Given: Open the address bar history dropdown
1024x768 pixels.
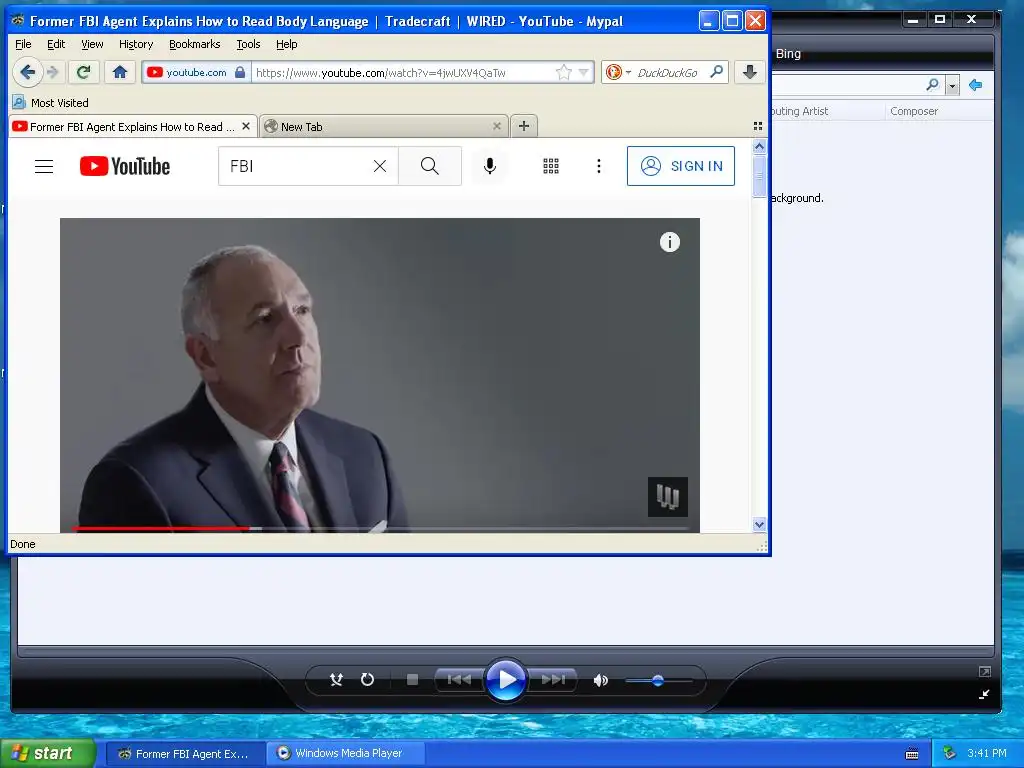Looking at the screenshot, I should click(584, 72).
